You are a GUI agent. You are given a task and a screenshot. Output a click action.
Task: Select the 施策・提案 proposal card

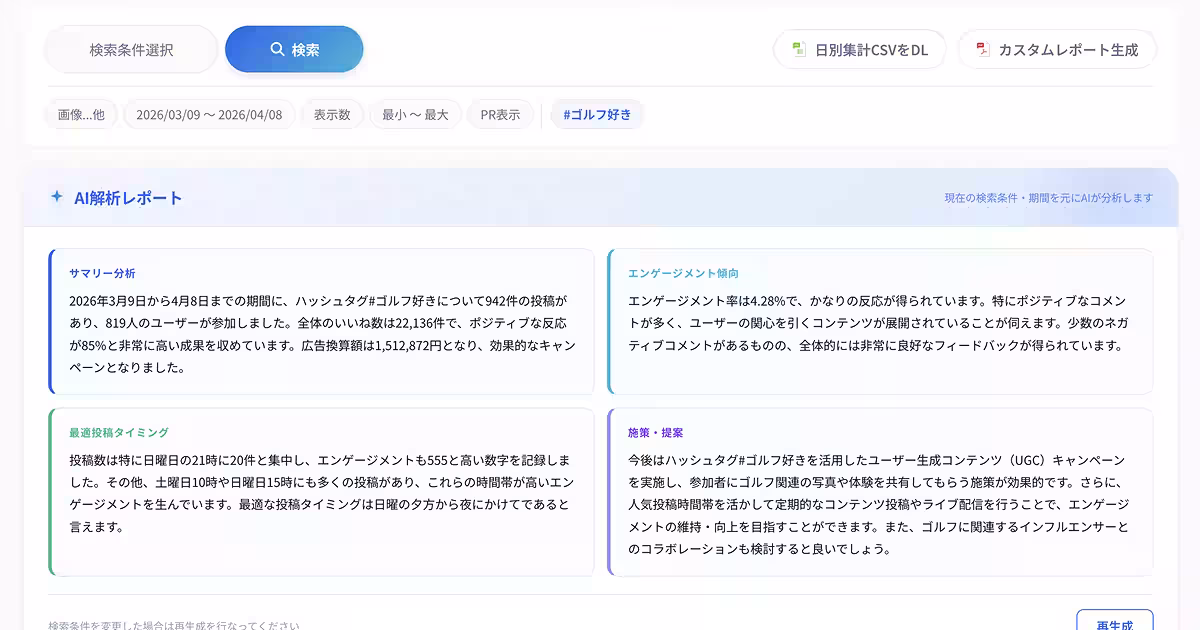(878, 490)
